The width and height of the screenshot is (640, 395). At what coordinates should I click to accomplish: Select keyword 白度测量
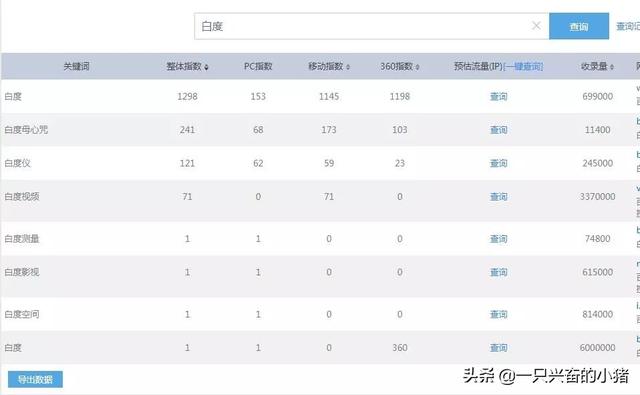[22, 239]
